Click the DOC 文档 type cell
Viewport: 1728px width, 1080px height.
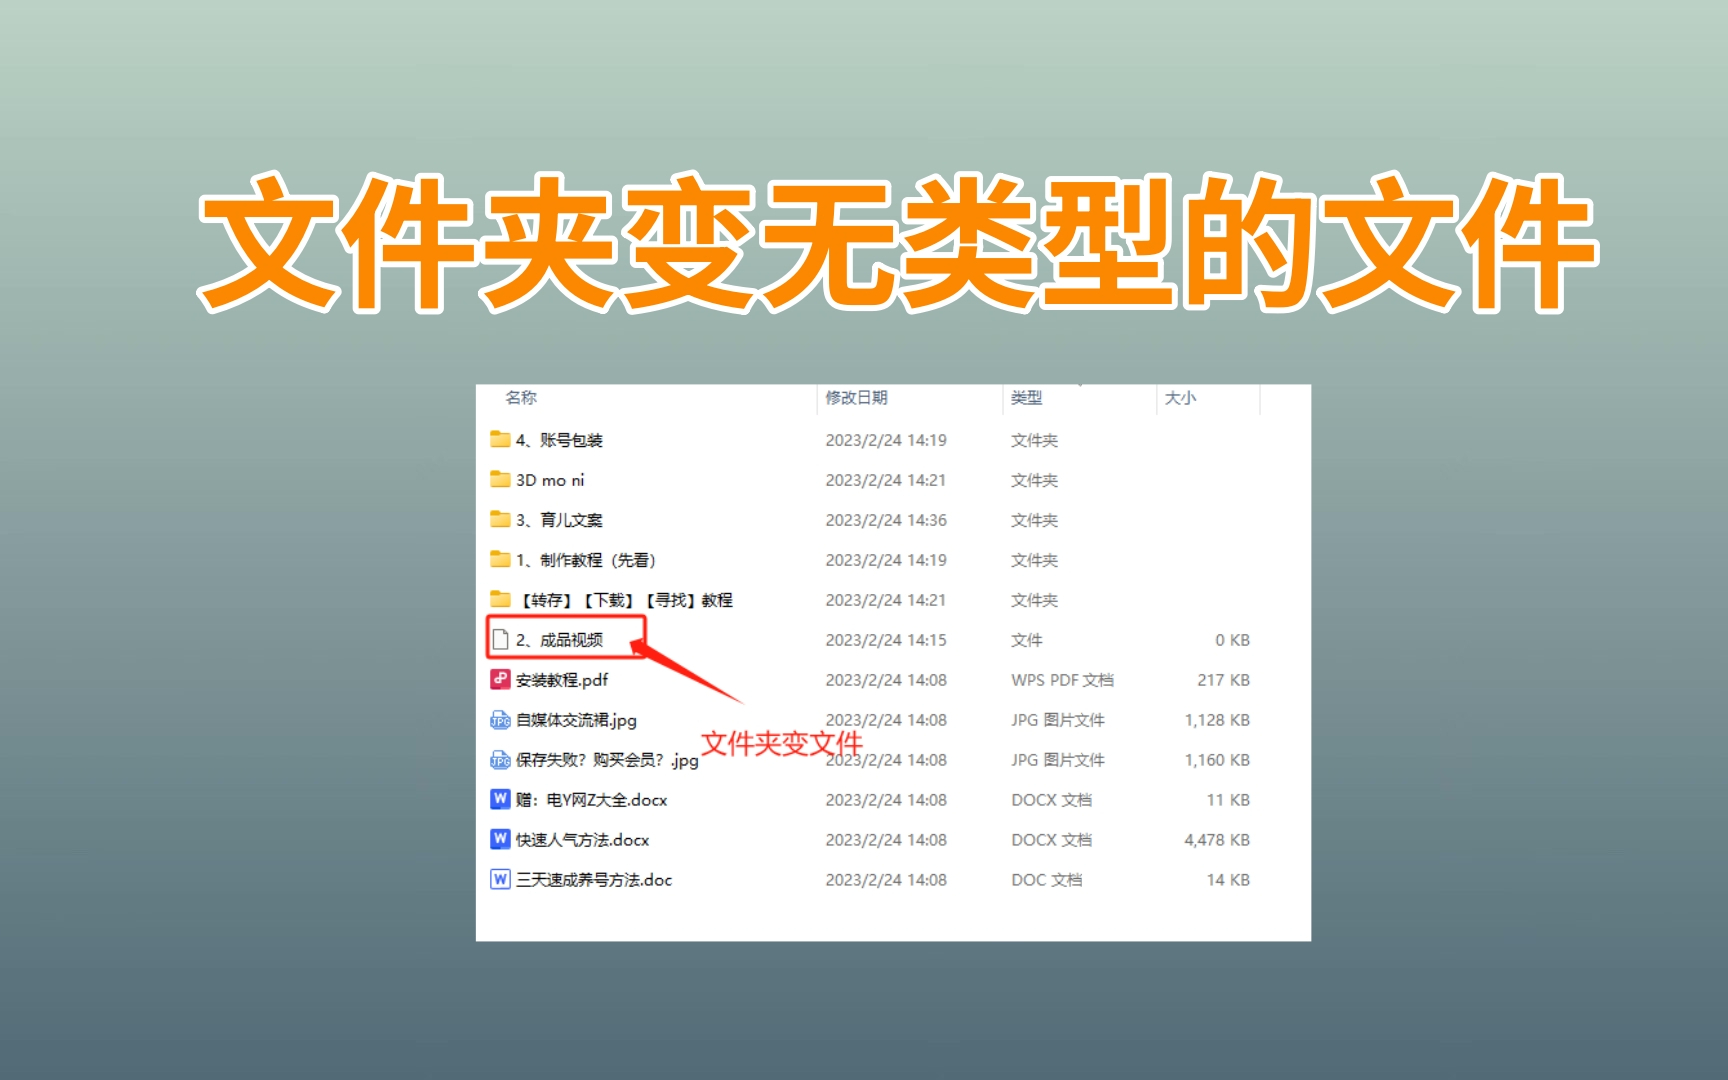point(1046,880)
